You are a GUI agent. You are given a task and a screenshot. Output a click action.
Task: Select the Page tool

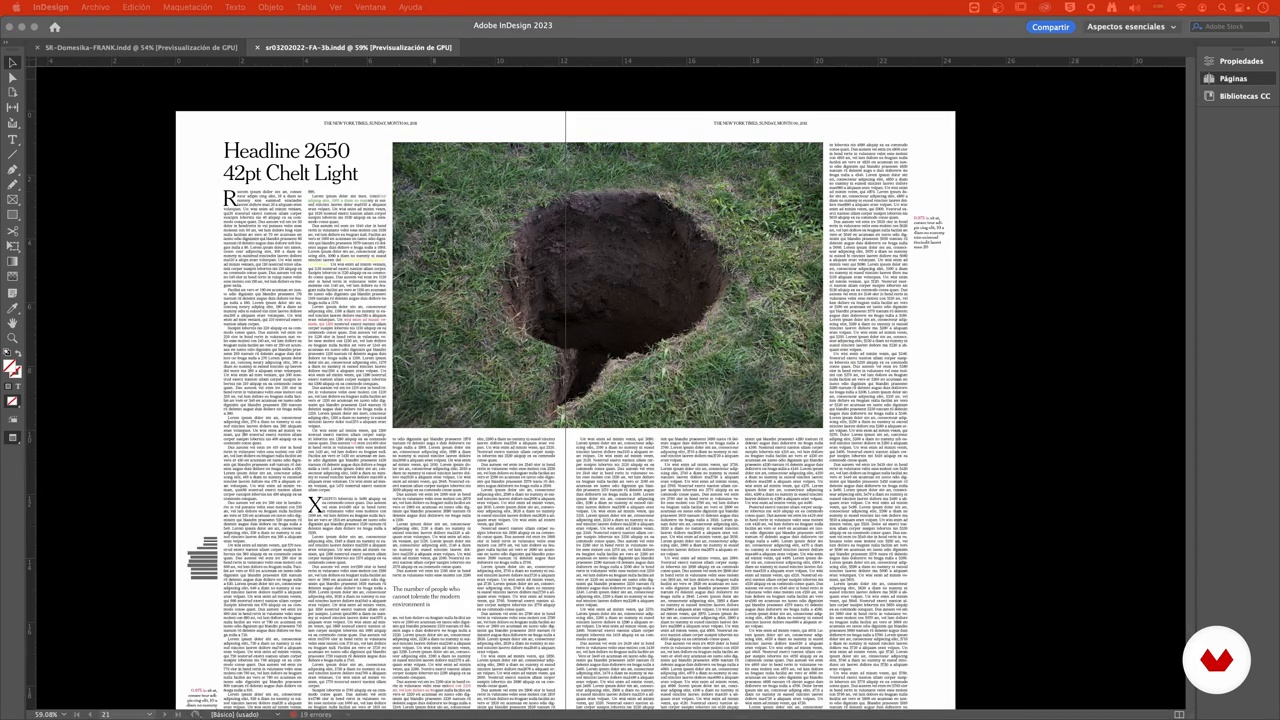[x=13, y=92]
